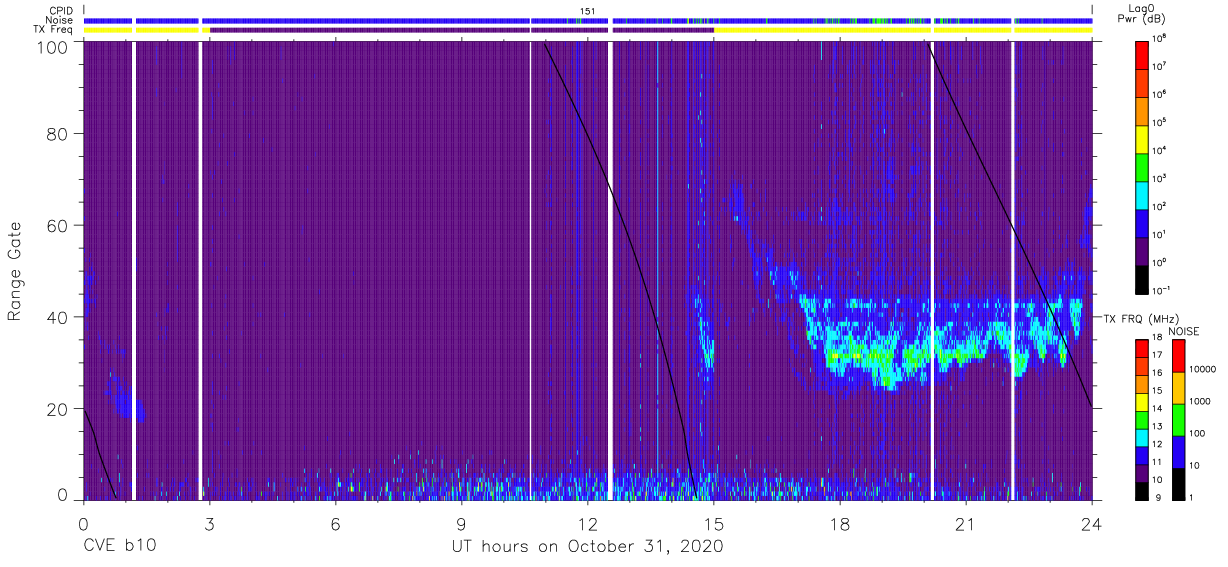Click the green segment of NOISE colorbar
1228x567 pixels.
tap(1178, 419)
